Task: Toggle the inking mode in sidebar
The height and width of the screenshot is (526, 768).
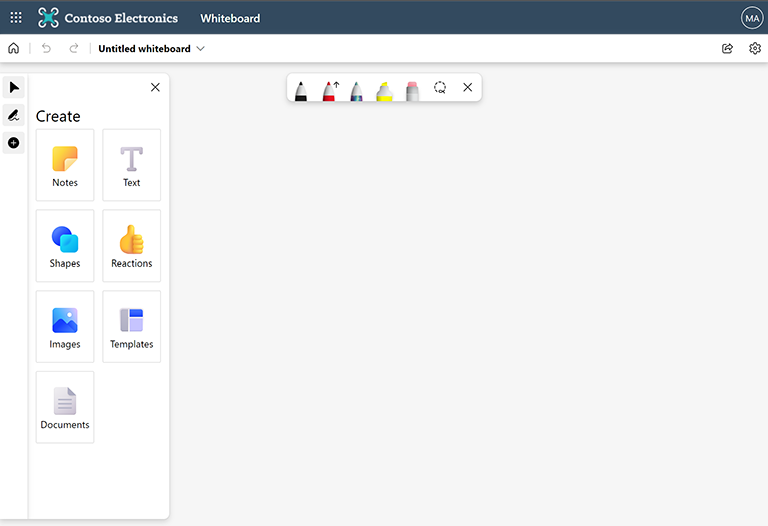Action: (x=14, y=115)
